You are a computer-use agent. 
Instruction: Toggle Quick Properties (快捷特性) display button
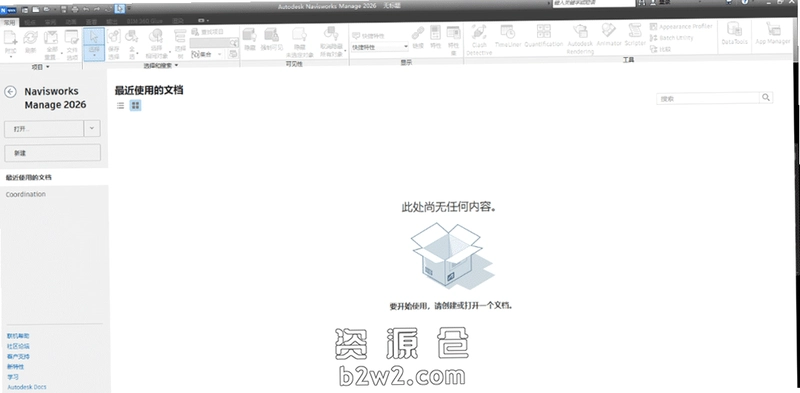pyautogui.click(x=368, y=36)
